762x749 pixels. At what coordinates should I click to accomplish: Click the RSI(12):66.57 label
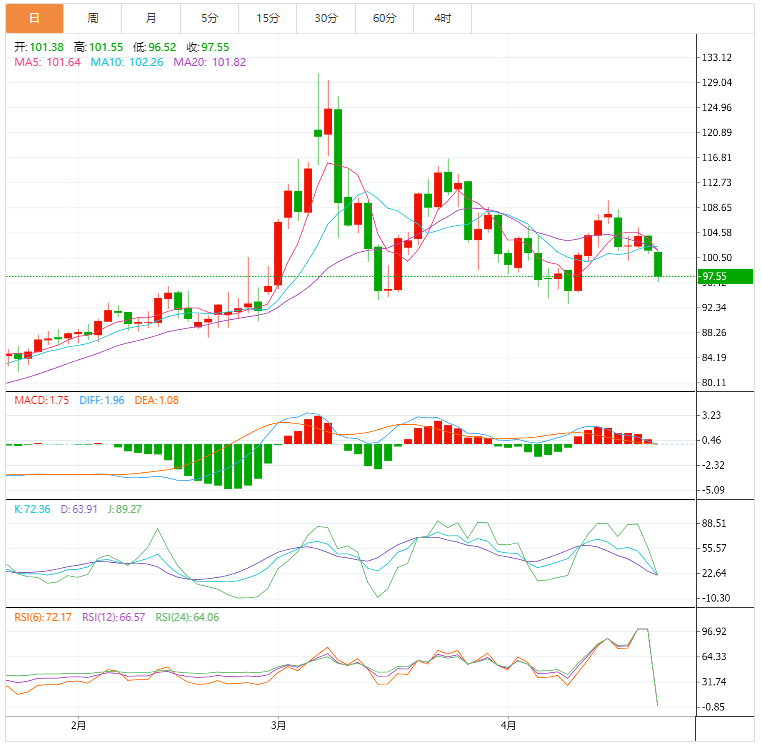(x=113, y=617)
